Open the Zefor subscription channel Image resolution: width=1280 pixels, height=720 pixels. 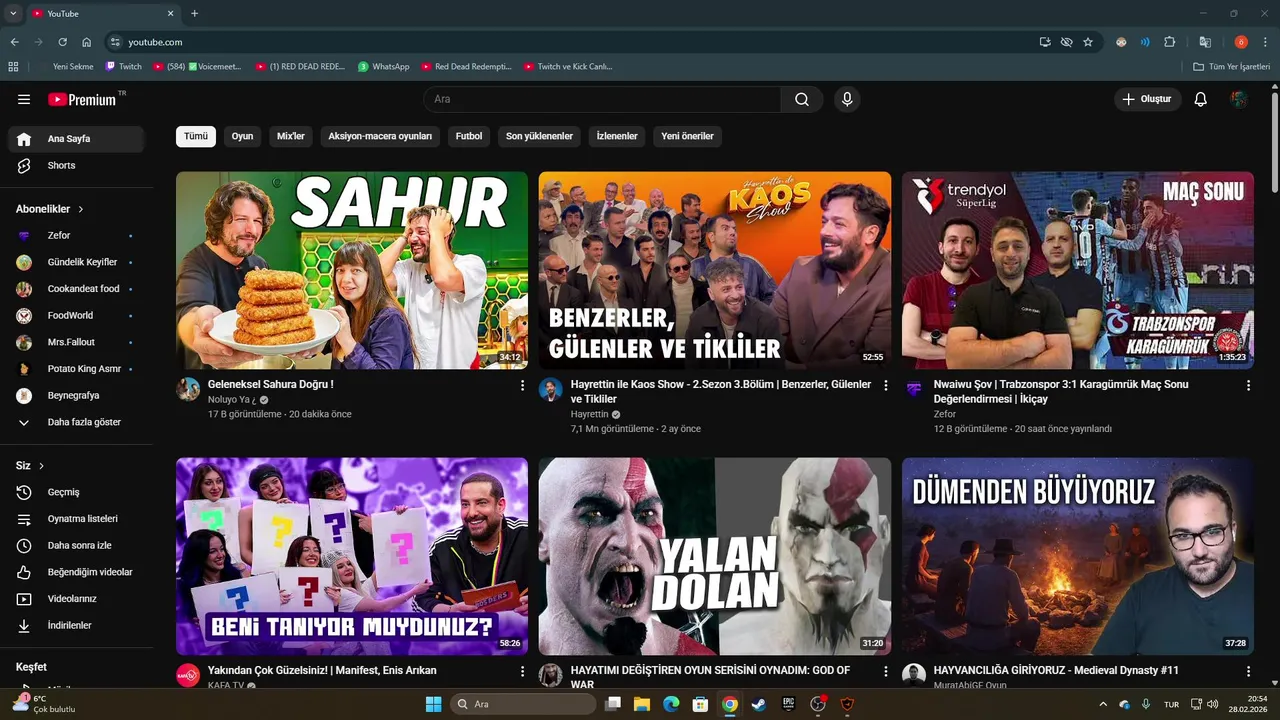(76, 235)
